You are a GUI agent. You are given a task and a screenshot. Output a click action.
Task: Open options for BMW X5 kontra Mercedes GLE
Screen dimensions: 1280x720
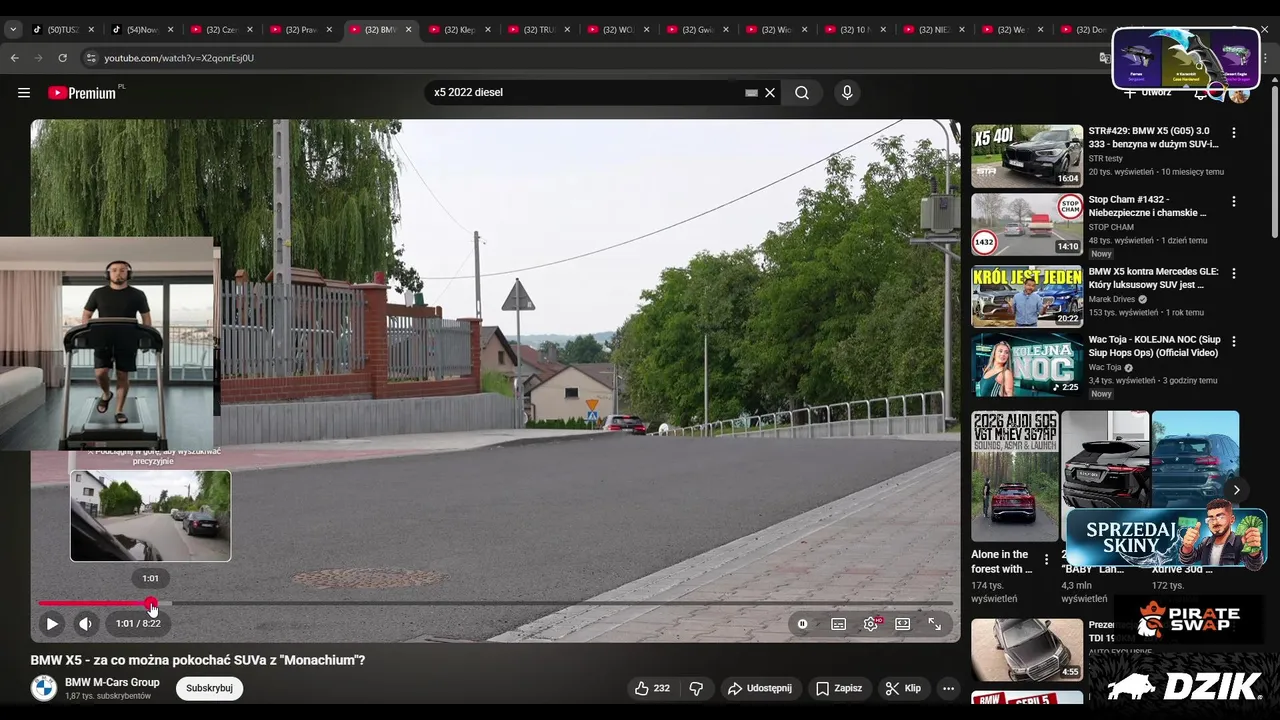click(x=1233, y=273)
